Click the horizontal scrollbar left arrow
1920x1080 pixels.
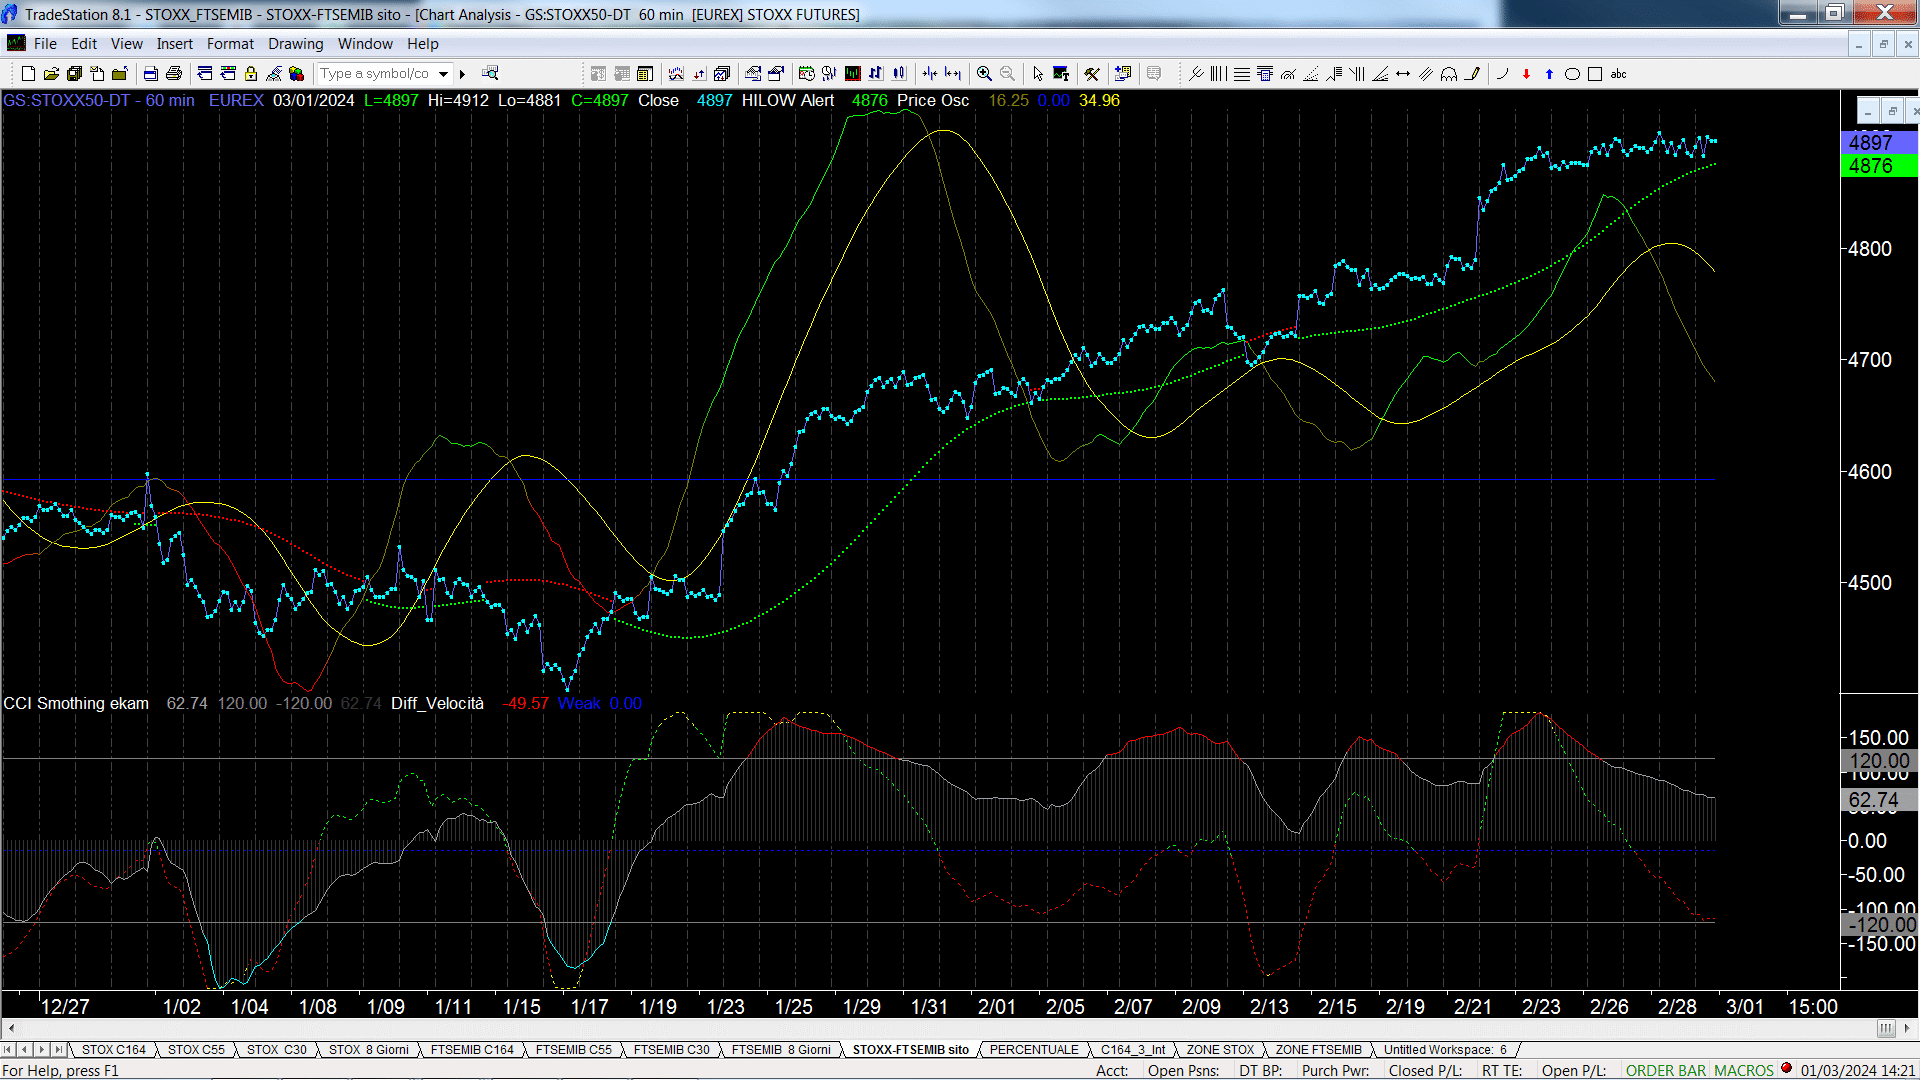coord(11,1028)
